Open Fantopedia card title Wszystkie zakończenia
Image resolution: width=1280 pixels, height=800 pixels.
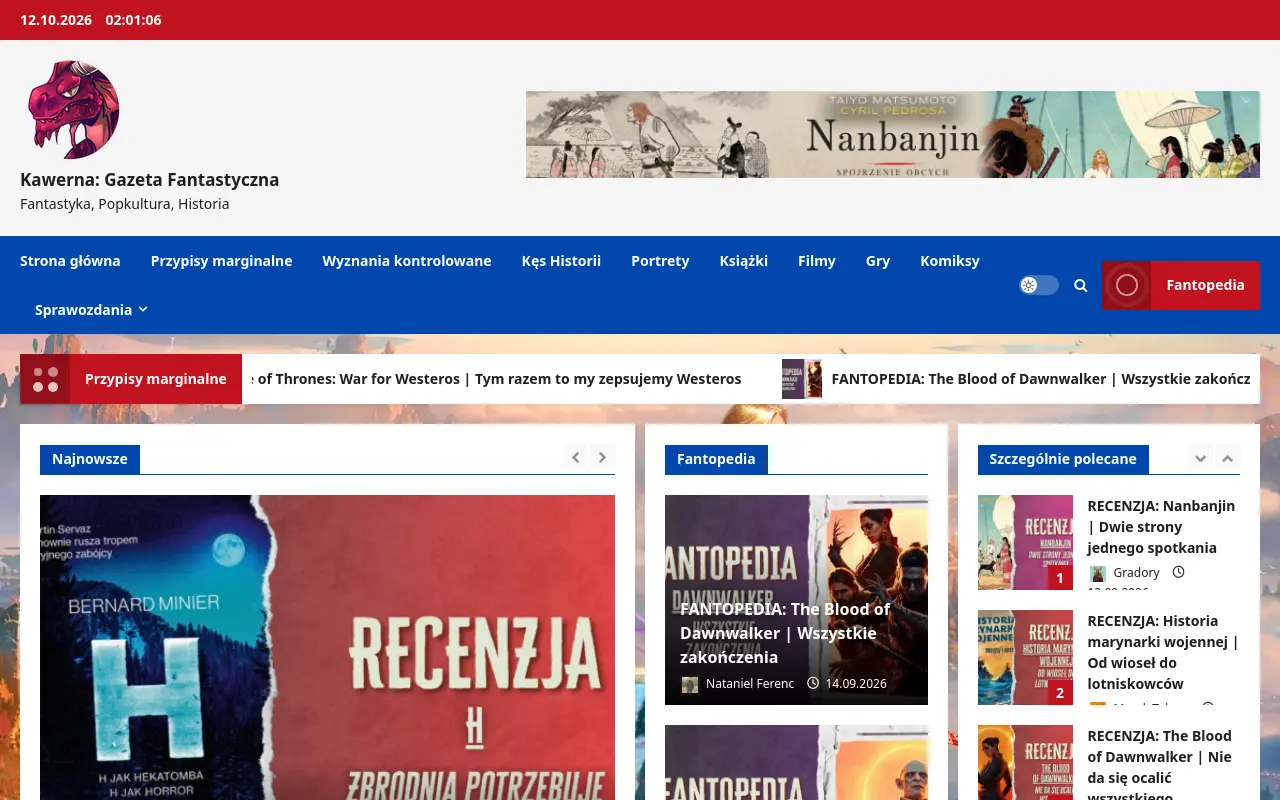785,633
